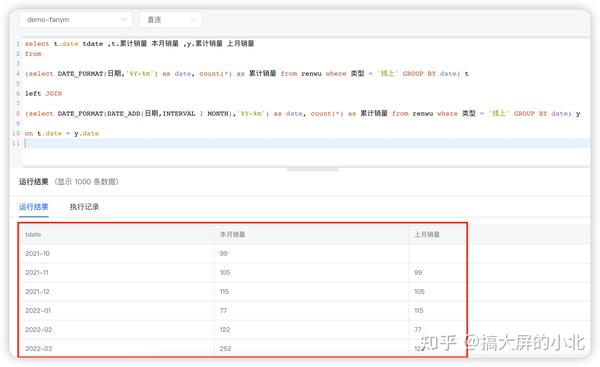Screen dimensions: 600x367
Task: Click the panel resize handle below the editor
Action: tap(313, 169)
